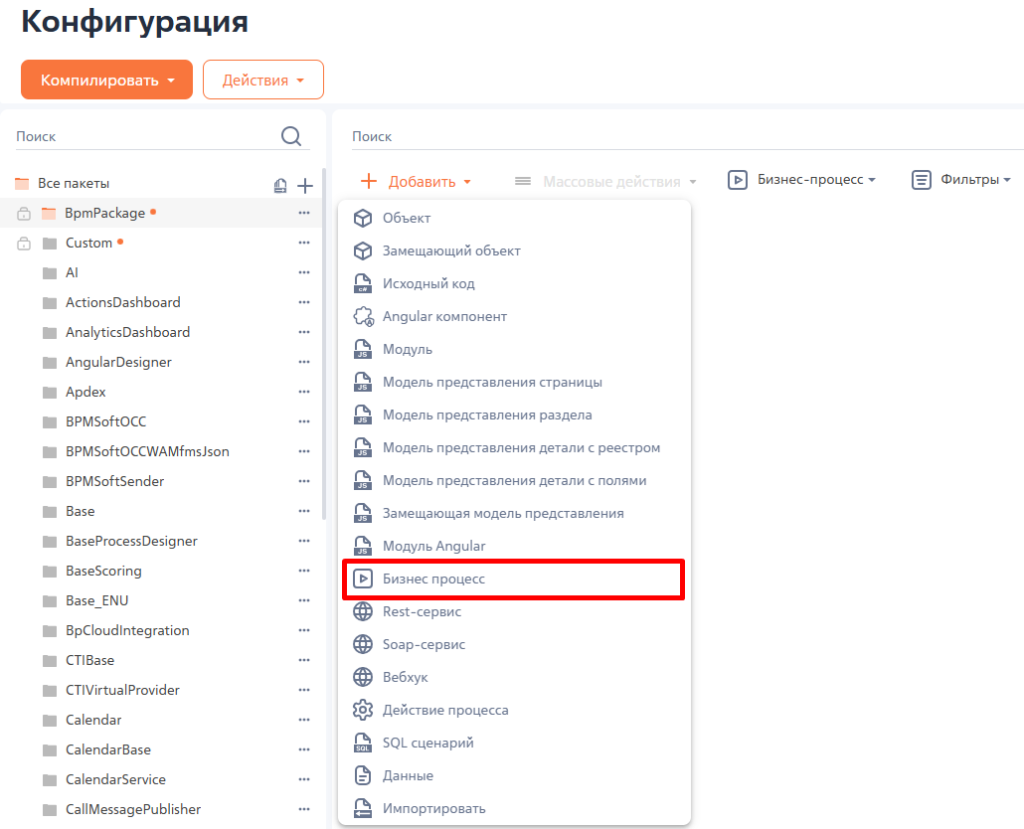Screen dimensions: 1024x829
Task: Open three-dots menu for AngularDesigner package
Action: [304, 362]
